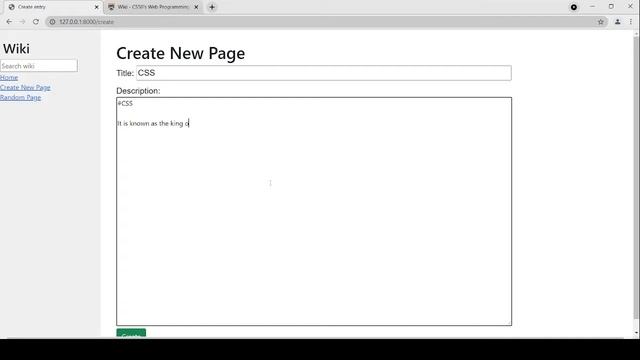Click the Wiki heading in sidebar
The width and height of the screenshot is (640, 360).
[16, 49]
